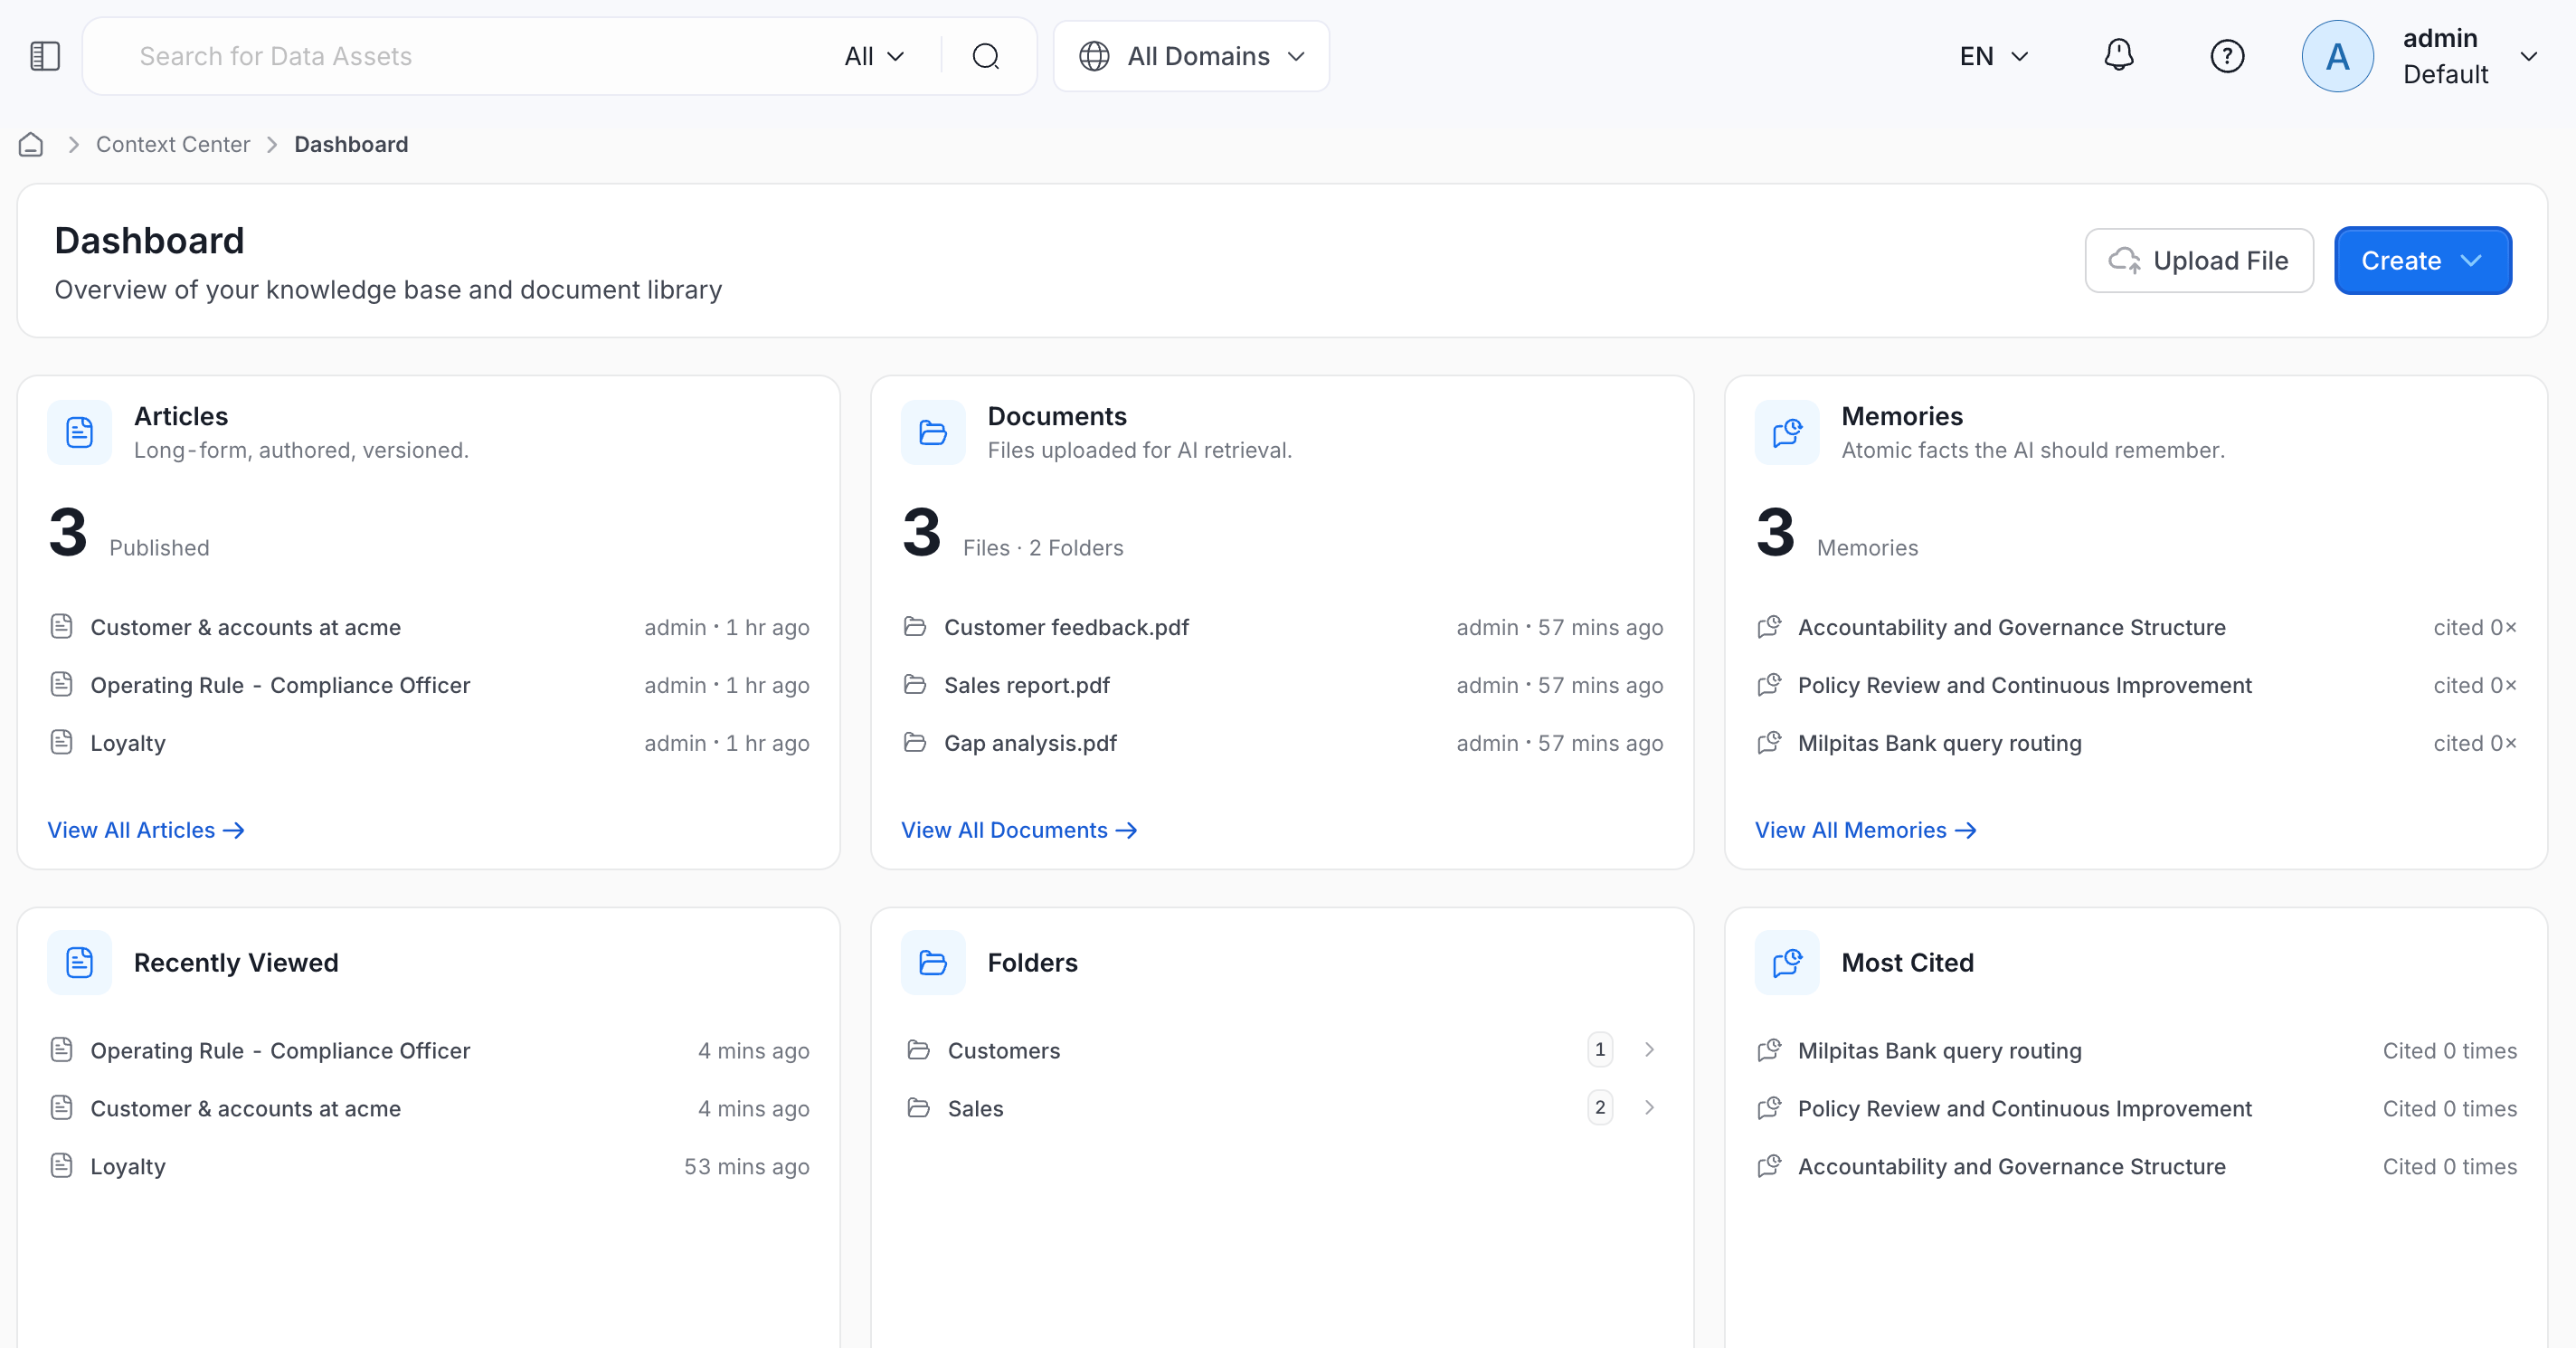Open View All Articles link
This screenshot has width=2576, height=1348.
(146, 830)
